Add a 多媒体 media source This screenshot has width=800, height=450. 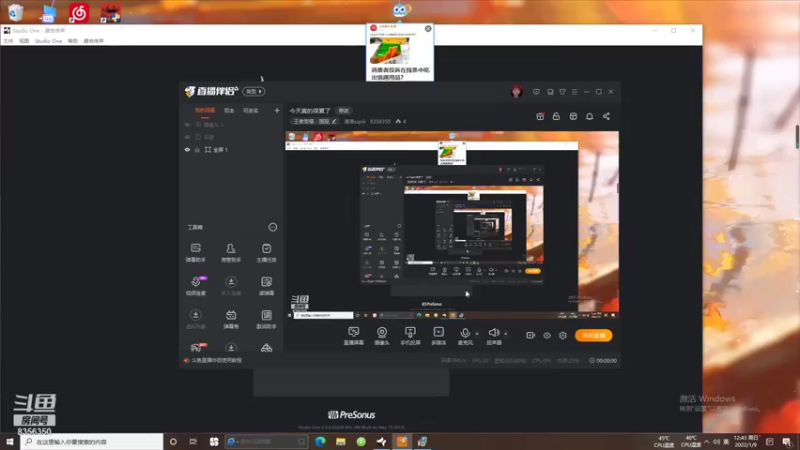coord(439,336)
